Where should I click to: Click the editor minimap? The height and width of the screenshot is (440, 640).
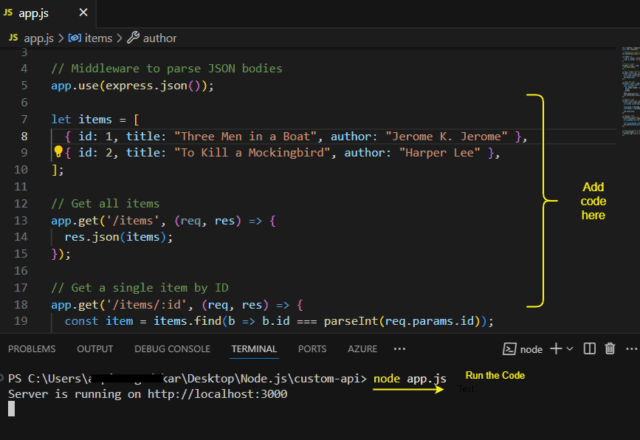[631, 91]
